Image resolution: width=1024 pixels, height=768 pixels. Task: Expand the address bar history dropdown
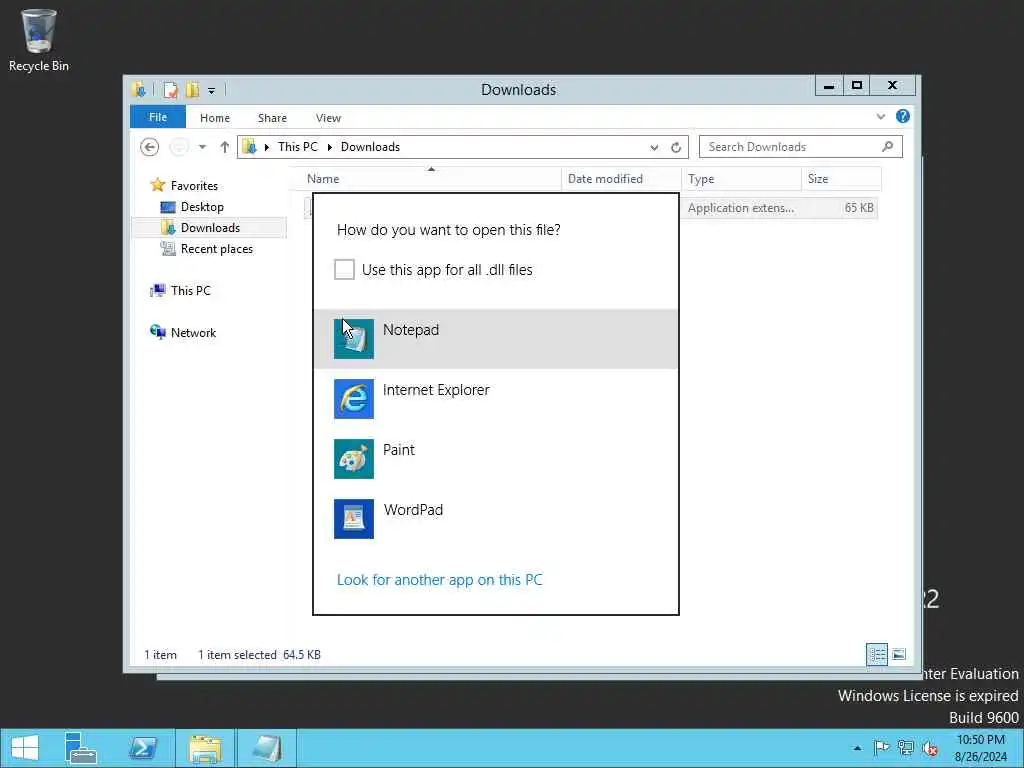654,148
